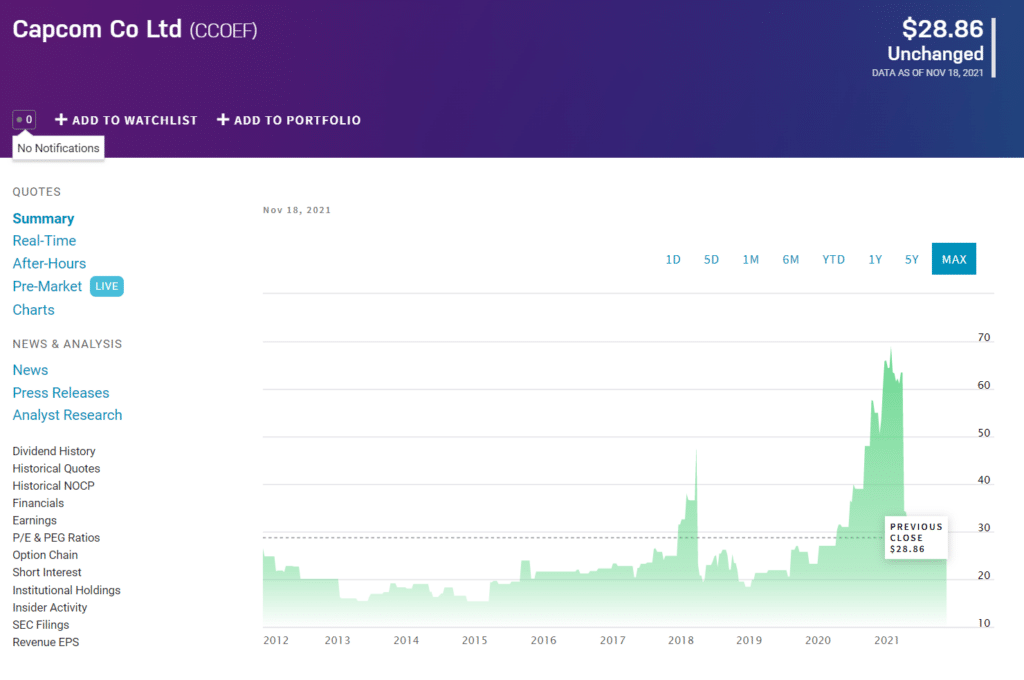Open the Option Chain
Viewport: 1024px width, 680px height.
click(x=45, y=555)
